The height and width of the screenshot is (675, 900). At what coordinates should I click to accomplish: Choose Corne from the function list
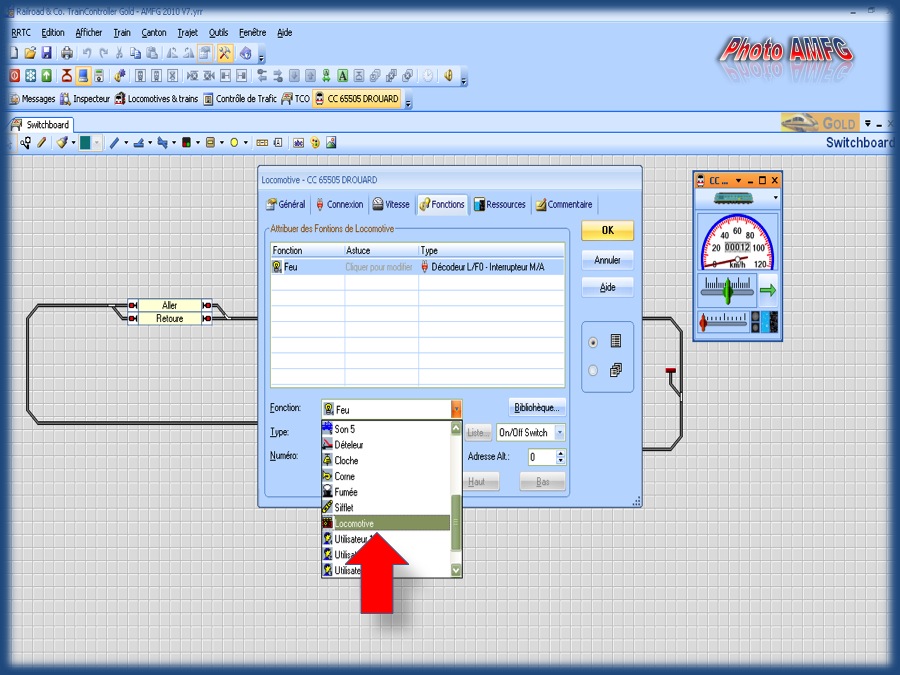point(386,476)
